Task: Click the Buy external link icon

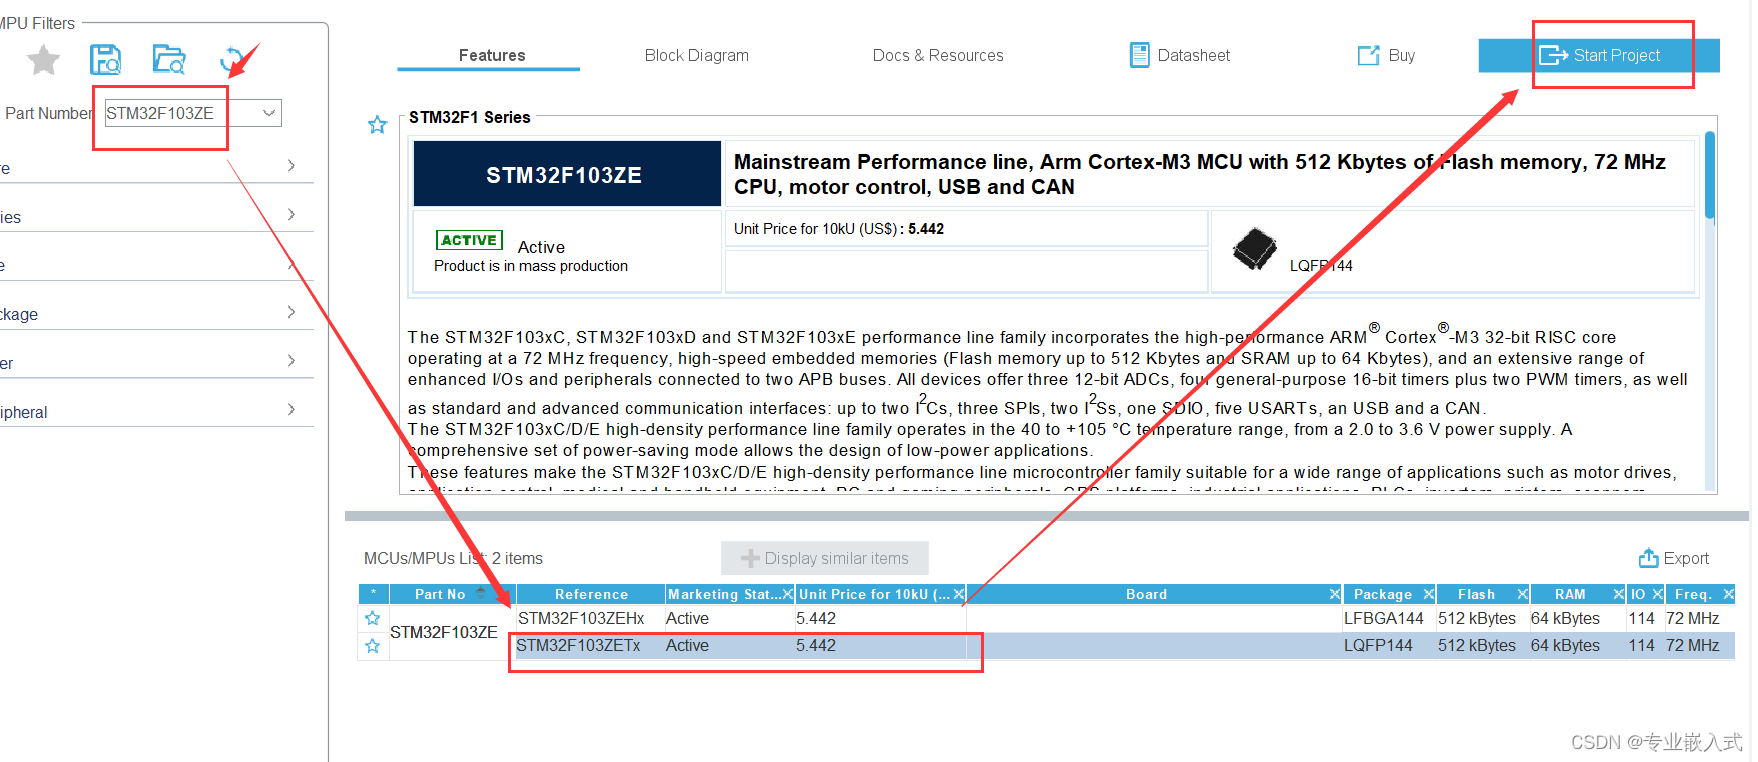Action: pos(1368,55)
